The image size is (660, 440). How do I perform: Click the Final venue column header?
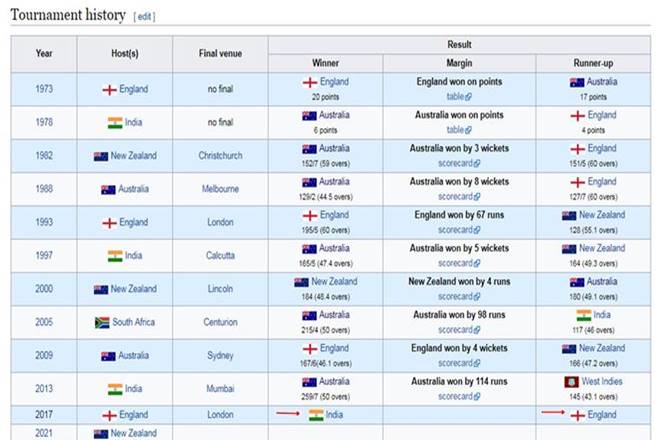[220, 54]
